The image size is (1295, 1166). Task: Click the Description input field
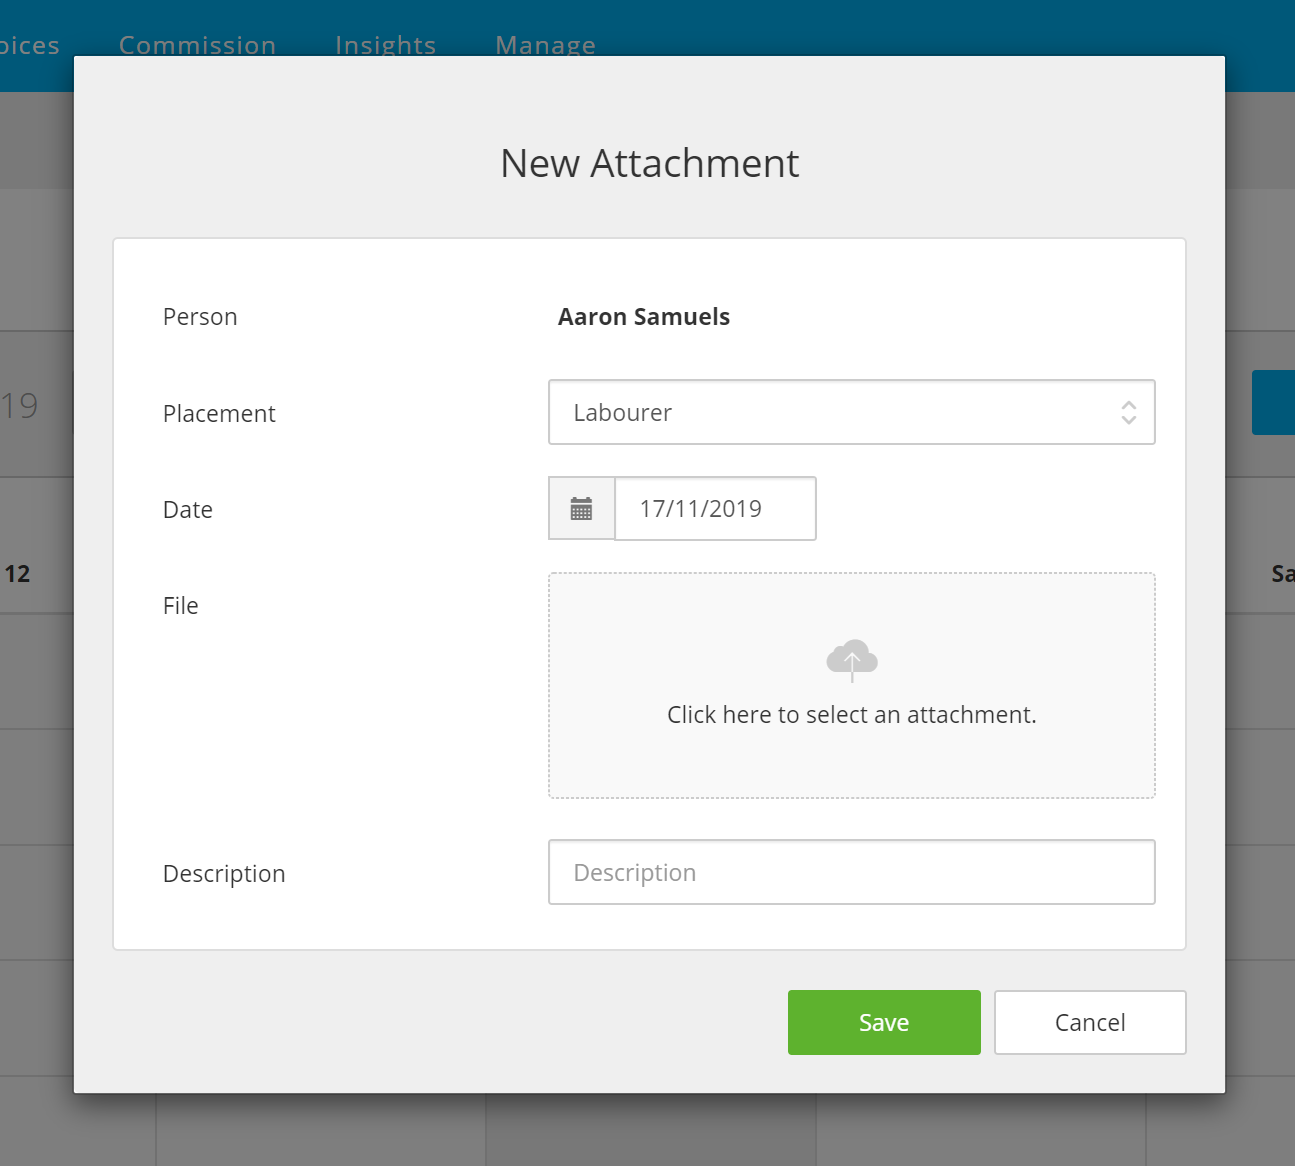coord(852,872)
